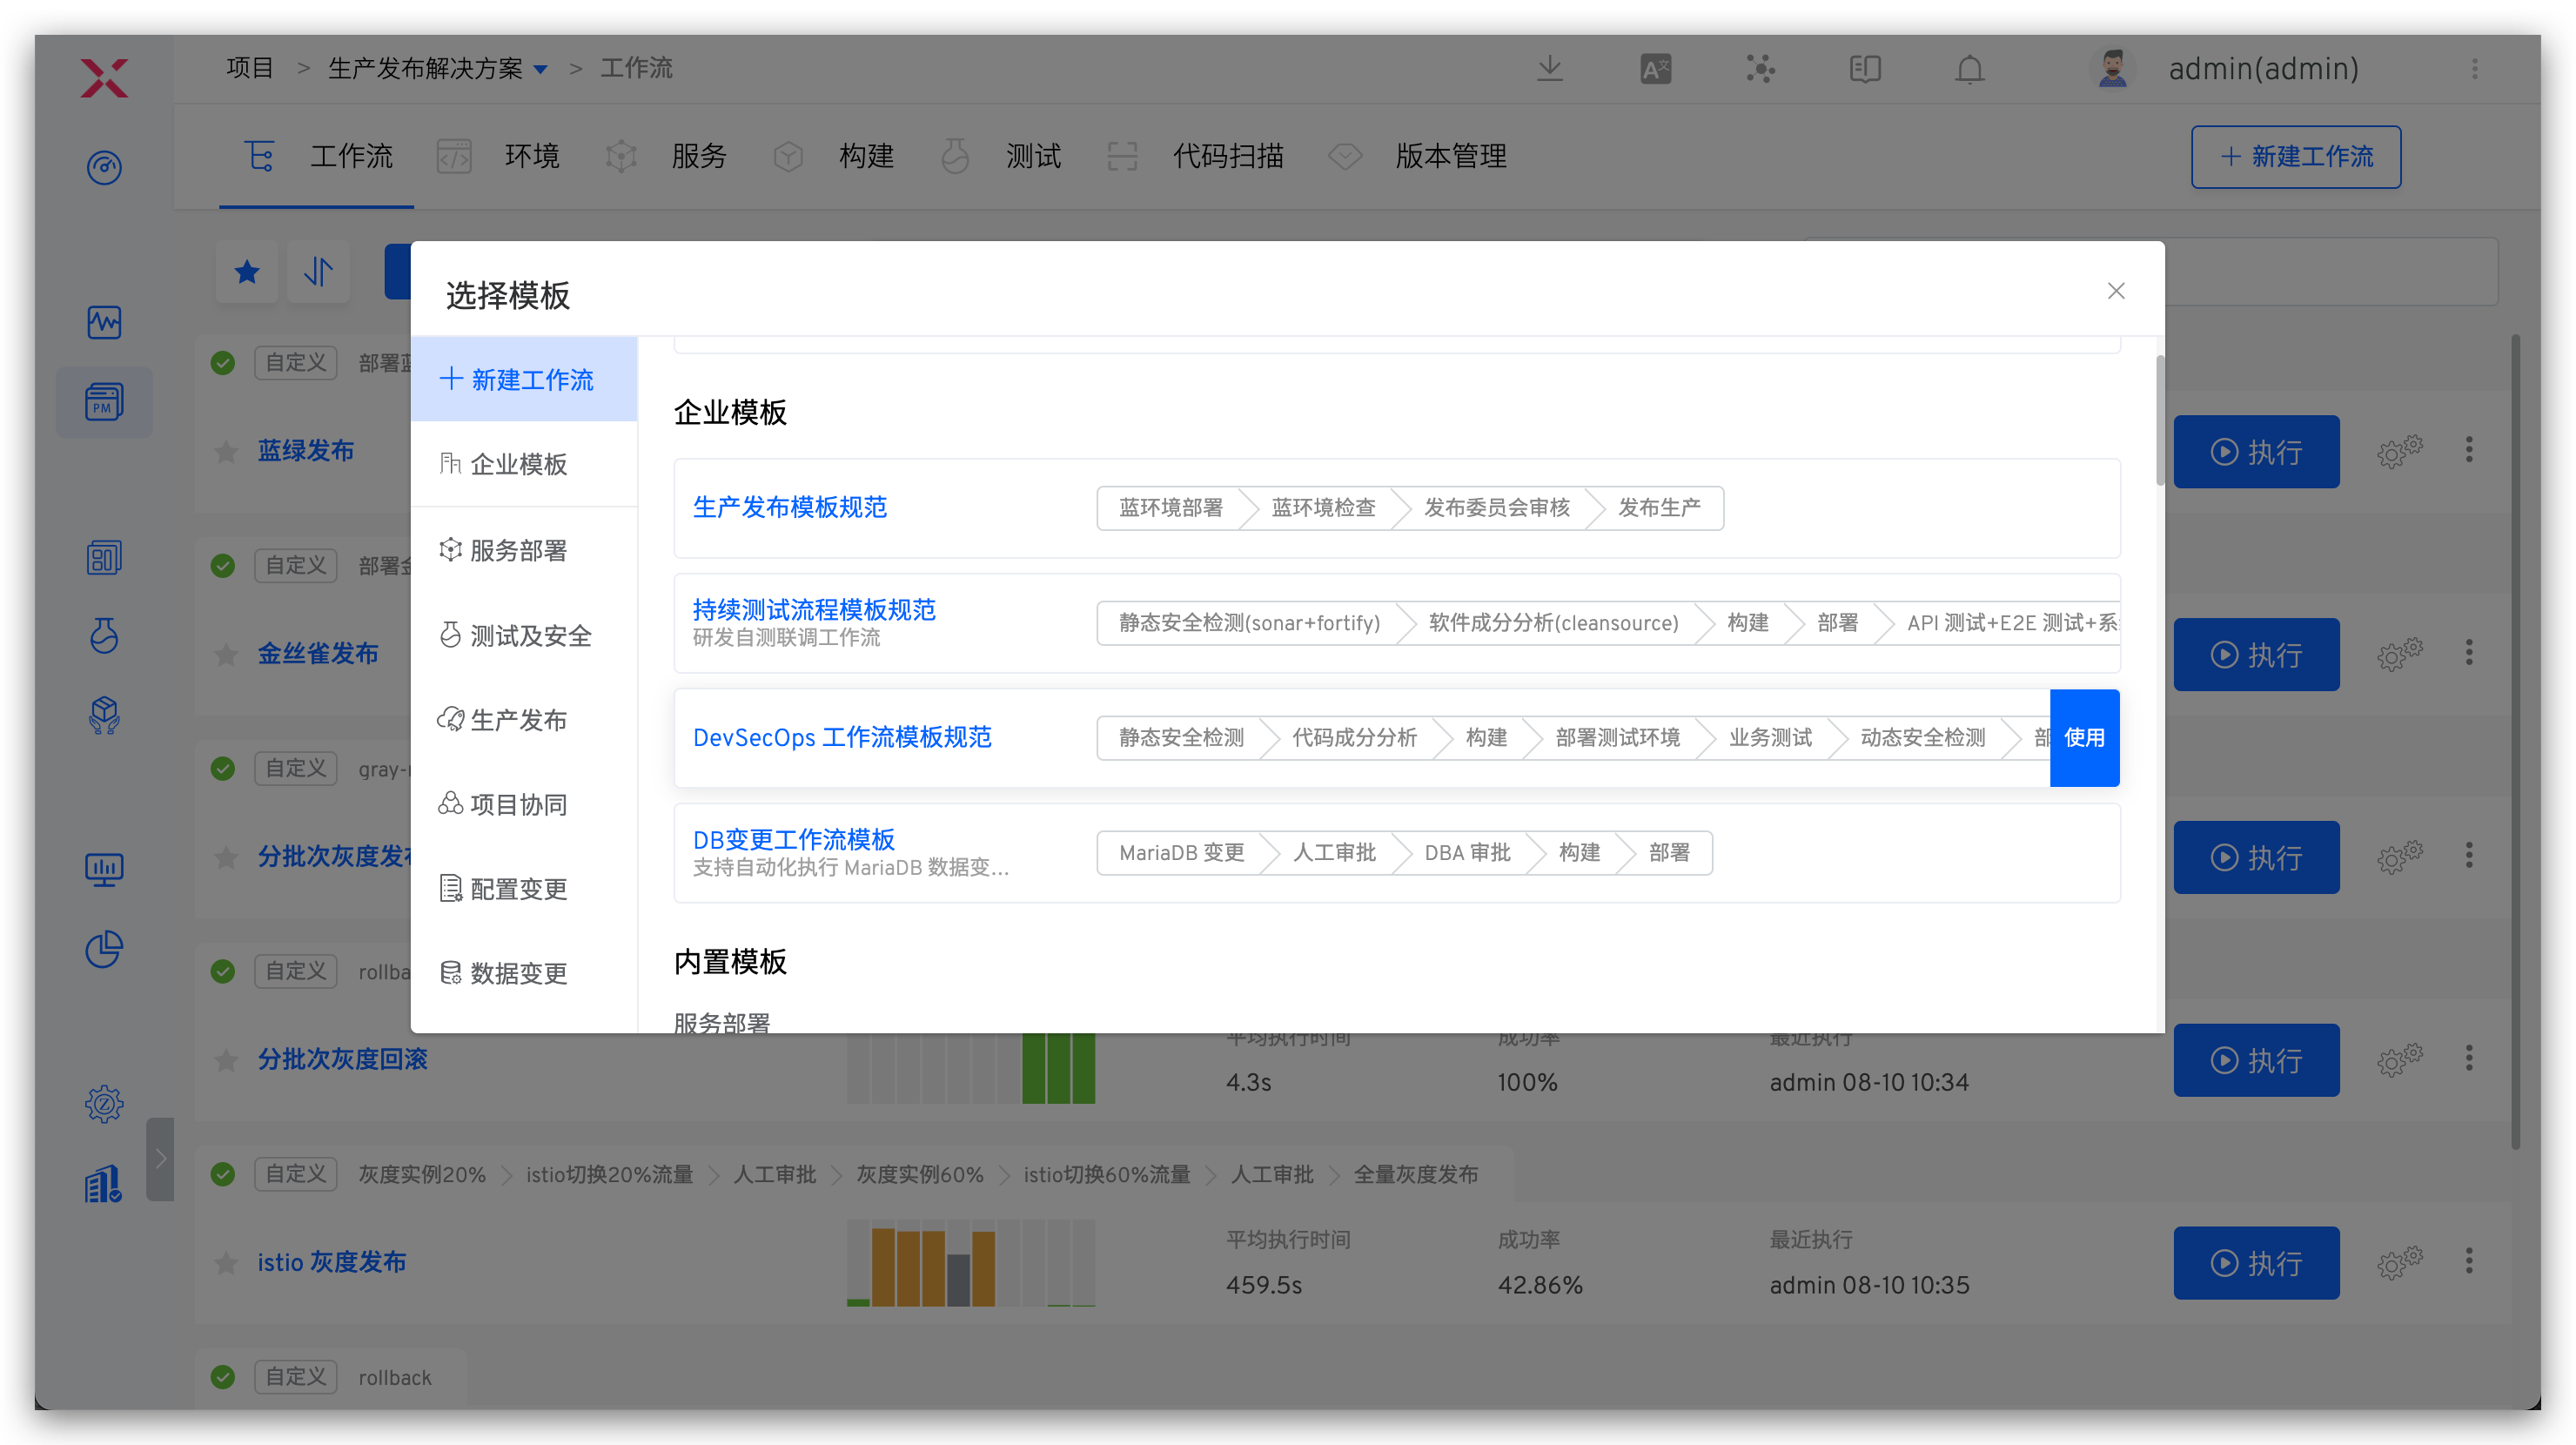The width and height of the screenshot is (2576, 1445).
Task: Toggle favorite star for 分批次灰度回滚
Action: pyautogui.click(x=226, y=1060)
